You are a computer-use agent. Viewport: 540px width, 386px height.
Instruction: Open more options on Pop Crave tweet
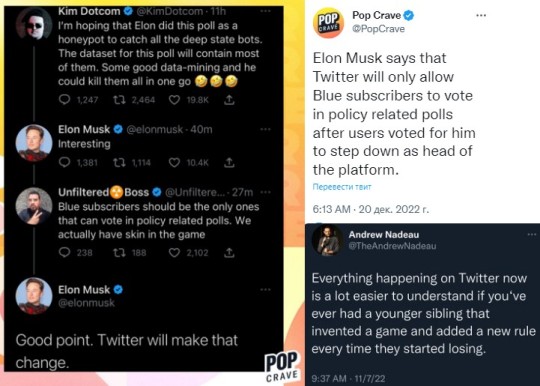click(x=481, y=15)
